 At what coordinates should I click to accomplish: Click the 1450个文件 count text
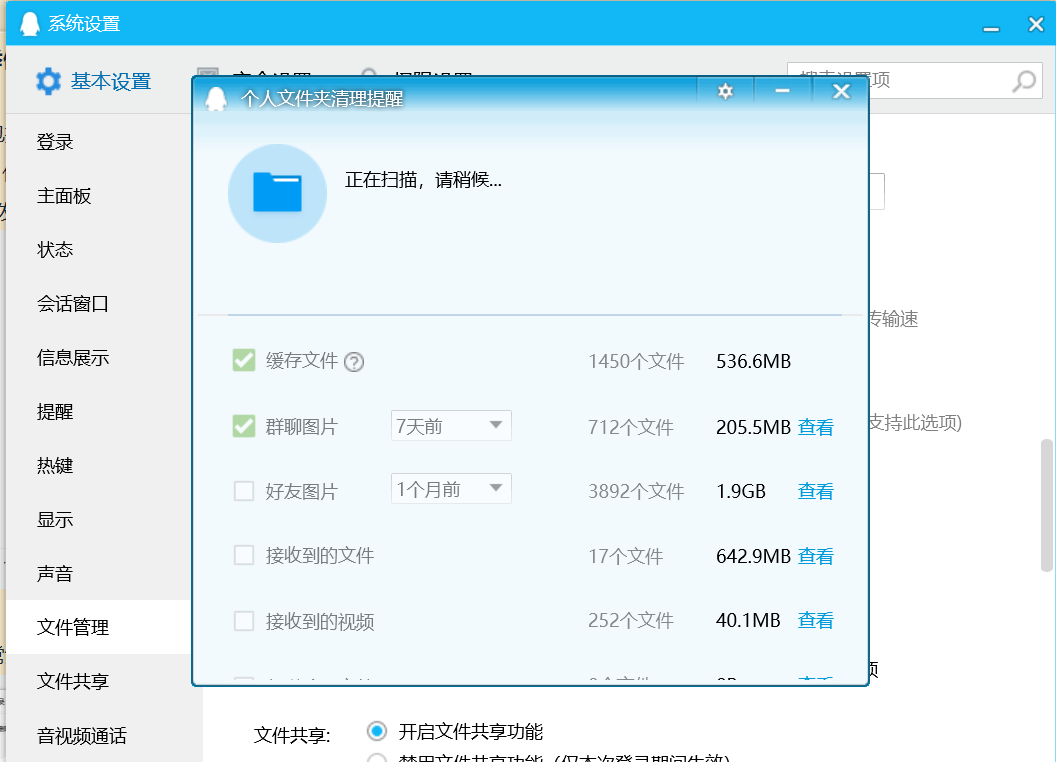click(x=636, y=361)
